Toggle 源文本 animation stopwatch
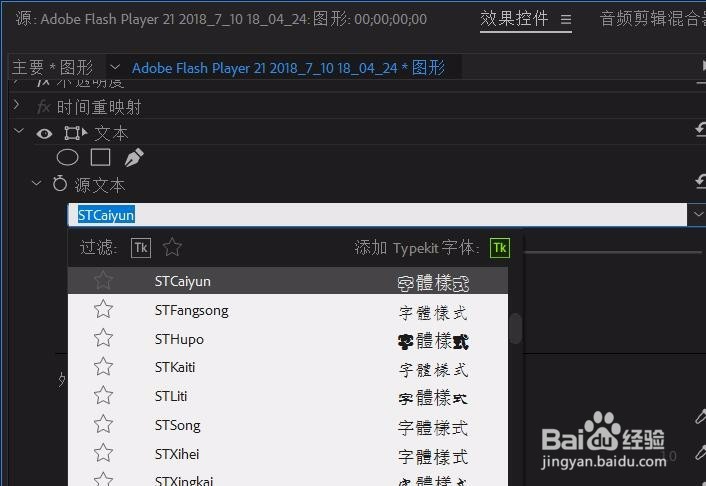The width and height of the screenshot is (706, 486). [59, 184]
